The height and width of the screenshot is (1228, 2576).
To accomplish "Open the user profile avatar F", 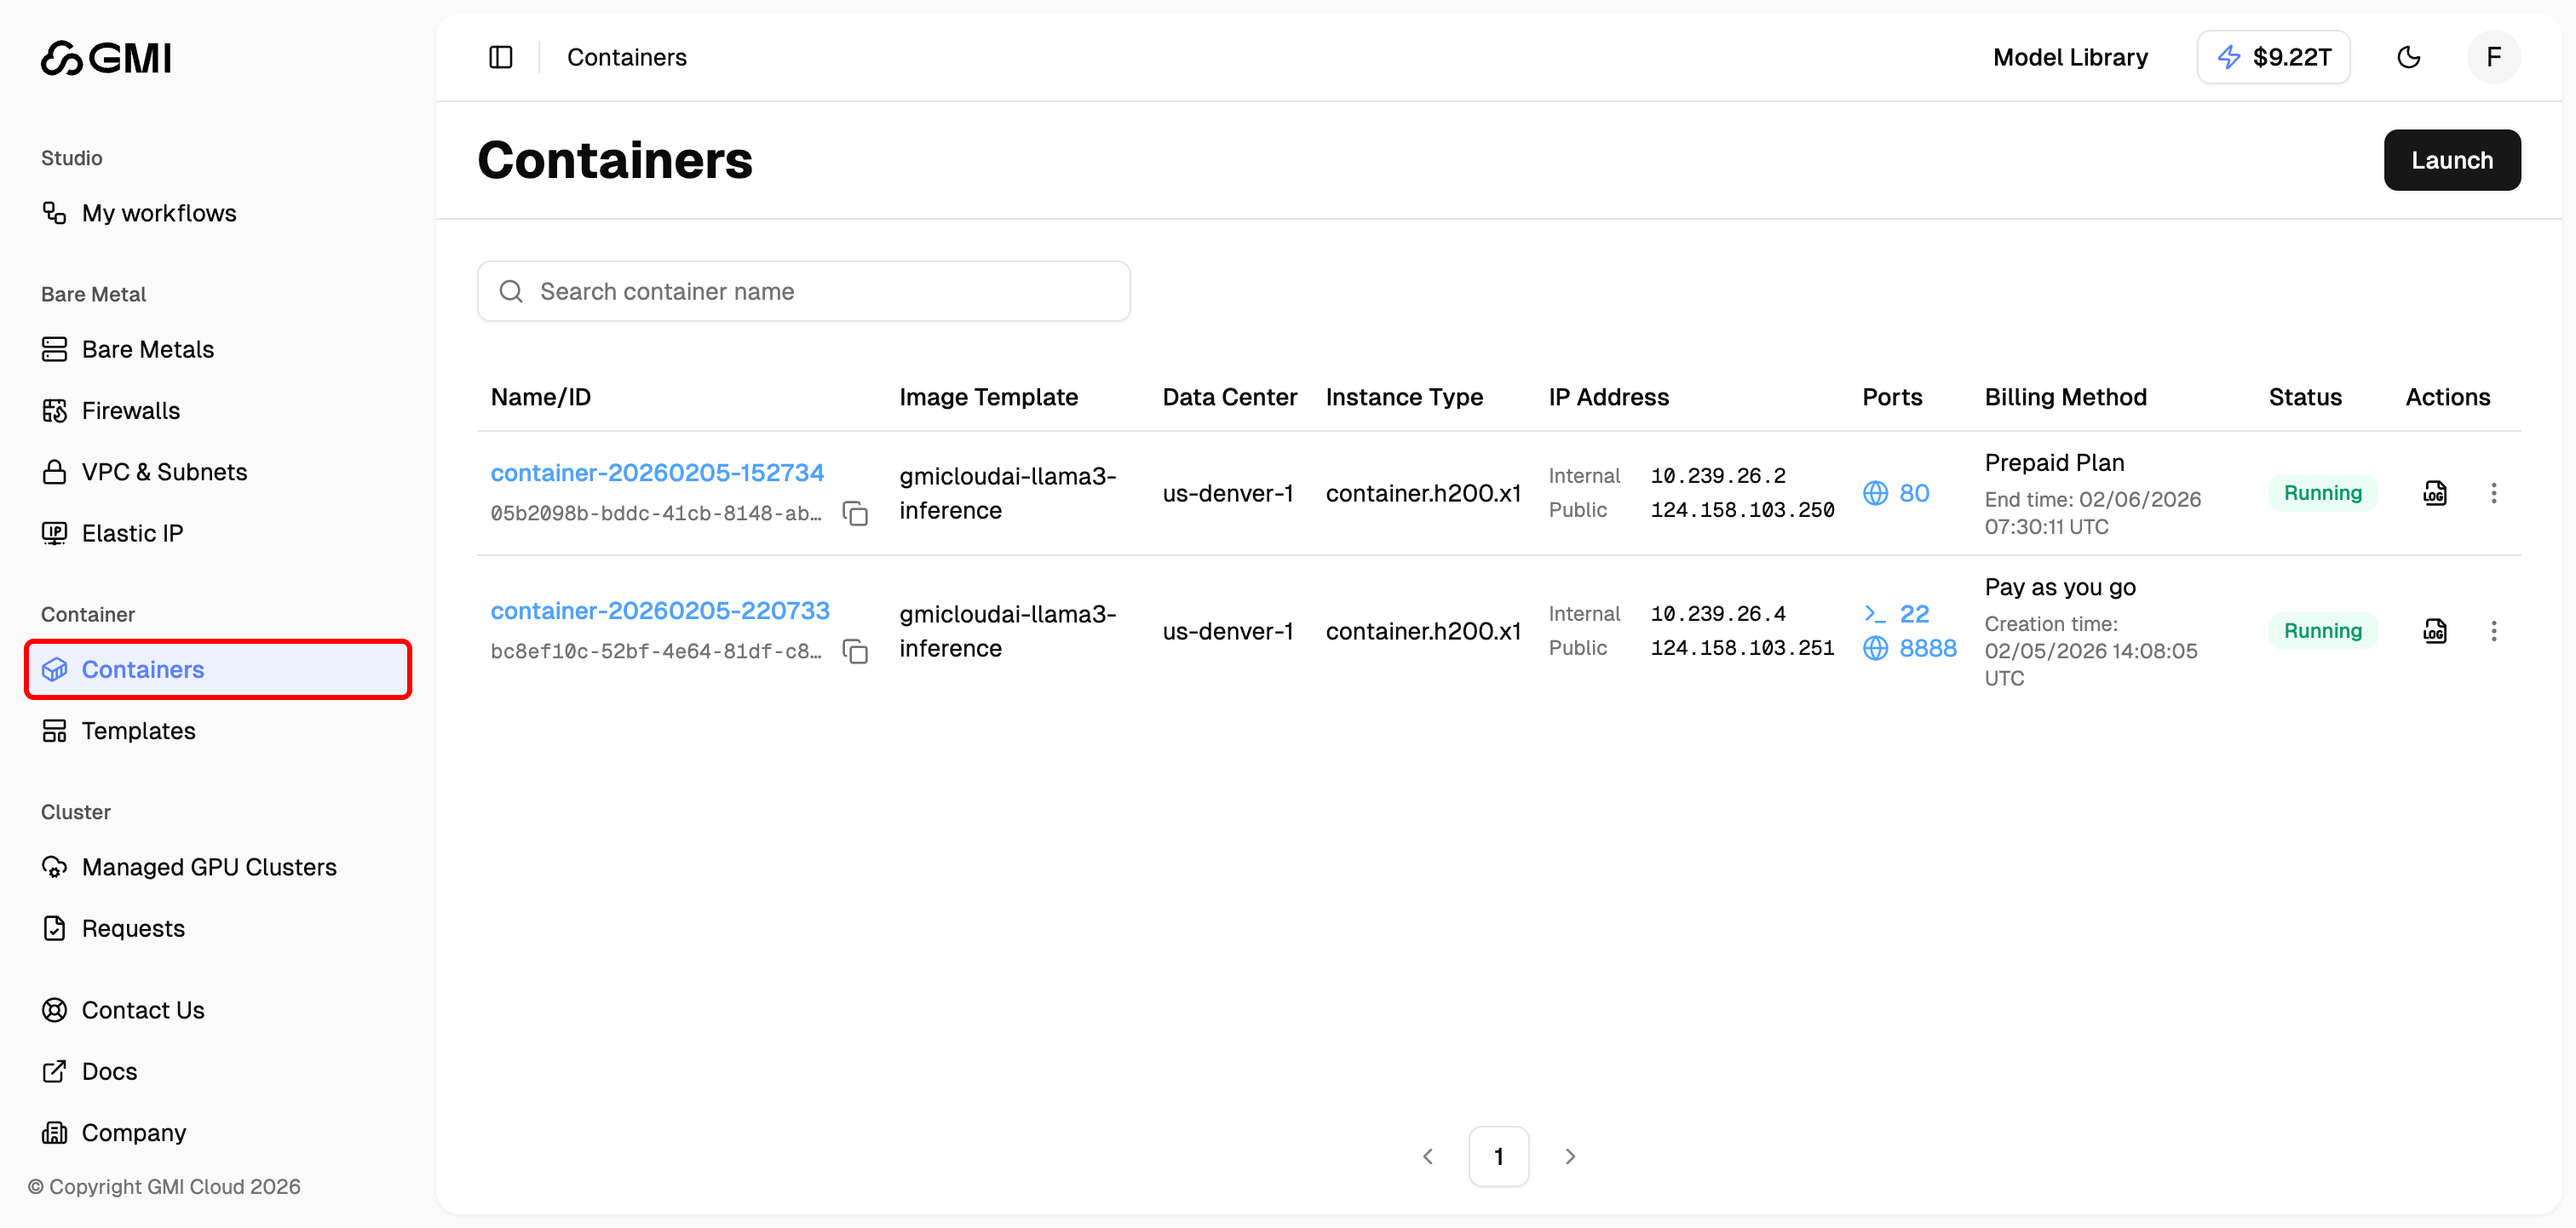I will pos(2493,57).
